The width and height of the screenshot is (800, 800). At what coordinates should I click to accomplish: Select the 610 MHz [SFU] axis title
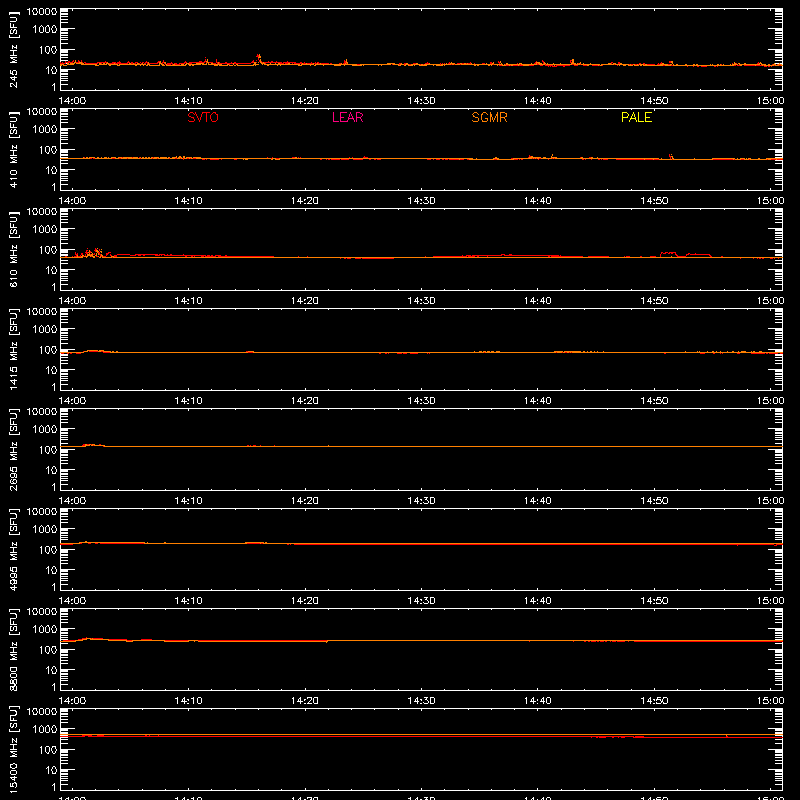pyautogui.click(x=13, y=249)
